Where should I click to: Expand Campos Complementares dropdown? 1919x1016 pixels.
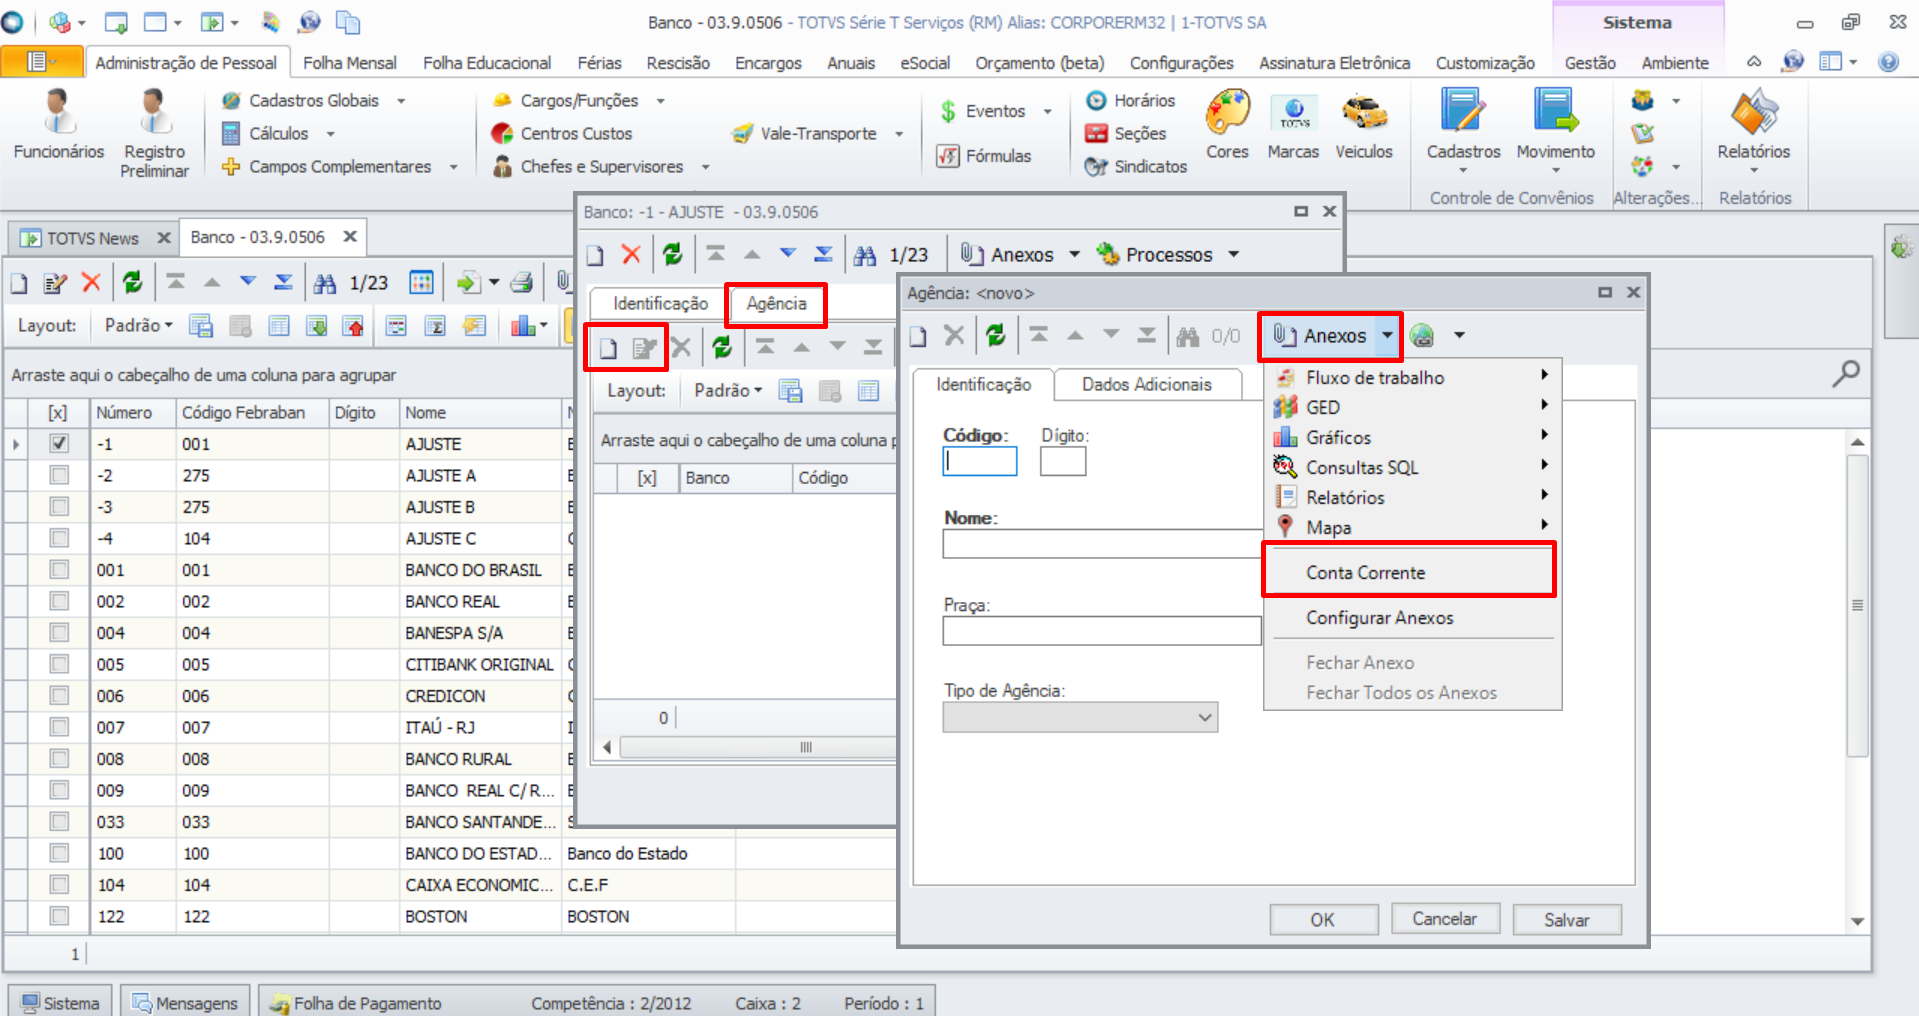pos(453,167)
